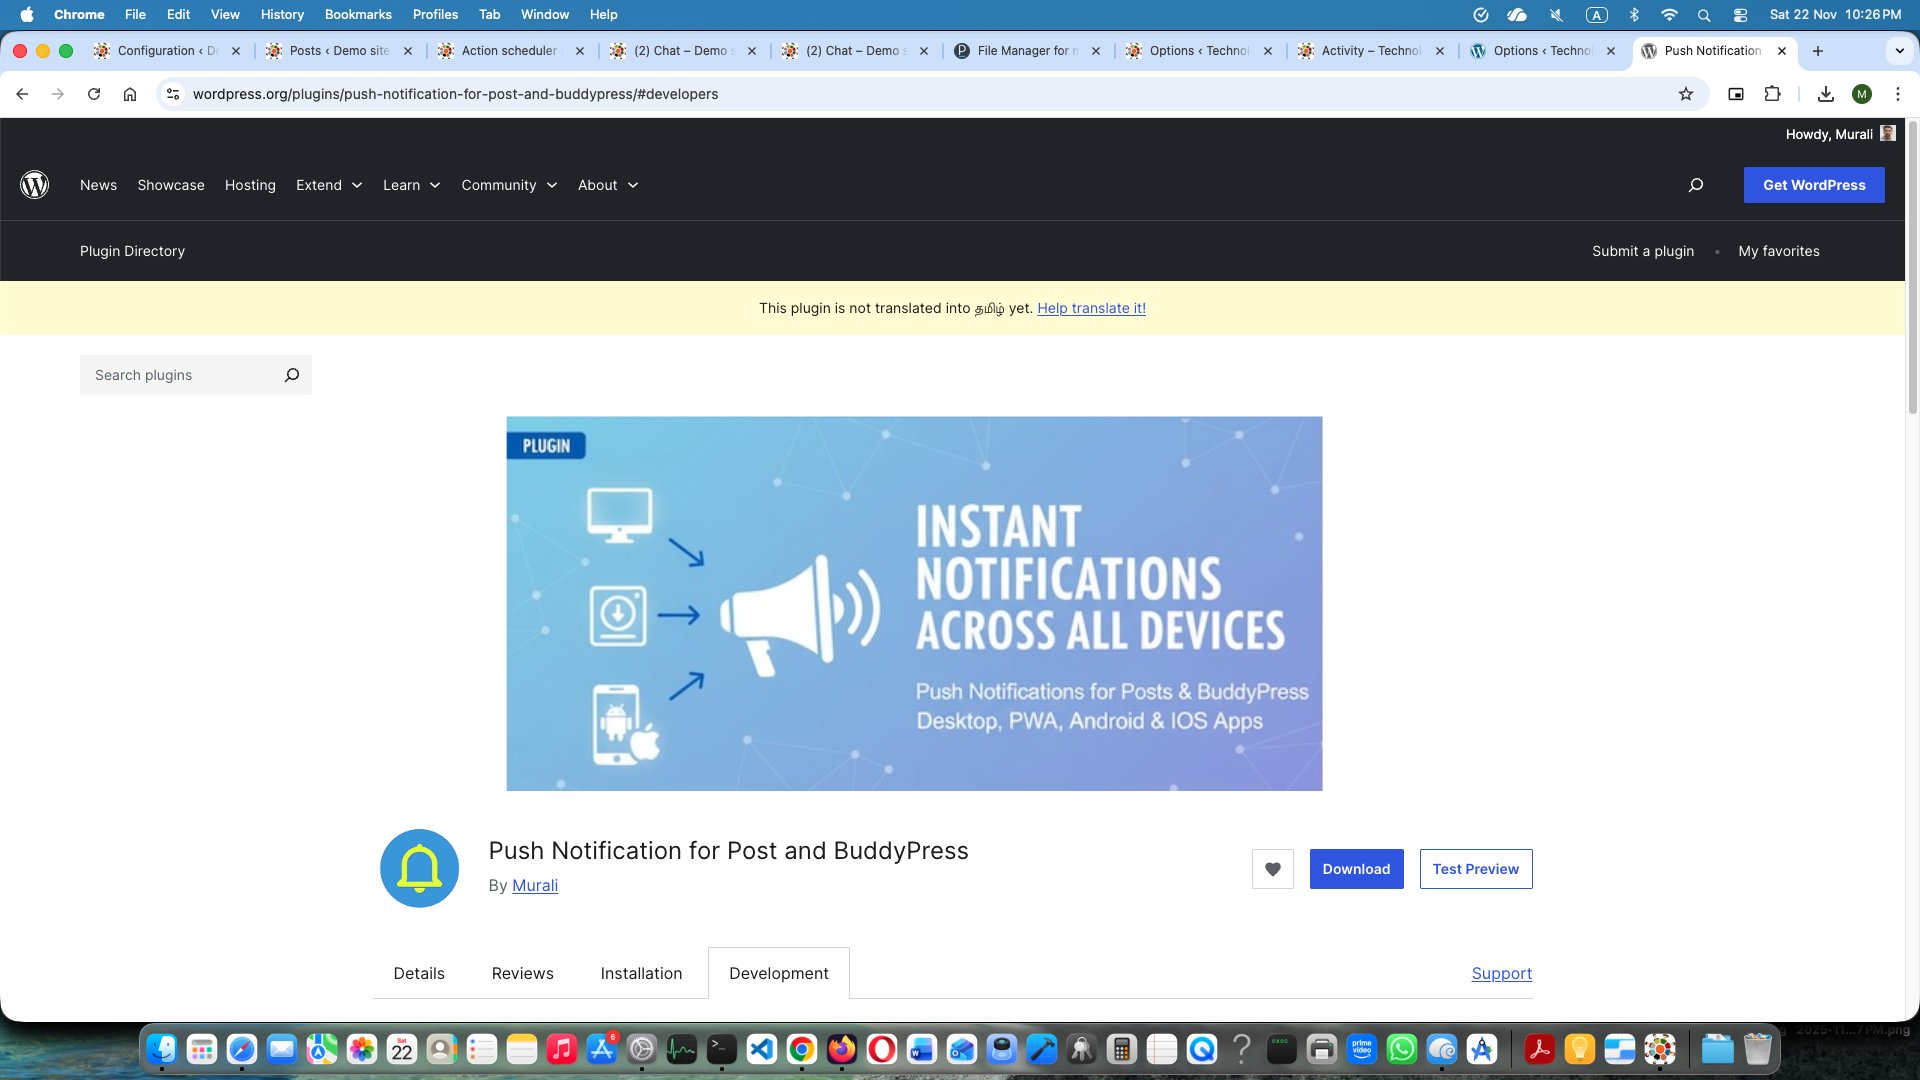
Task: Open Chrome downloads icon
Action: tap(1825, 94)
